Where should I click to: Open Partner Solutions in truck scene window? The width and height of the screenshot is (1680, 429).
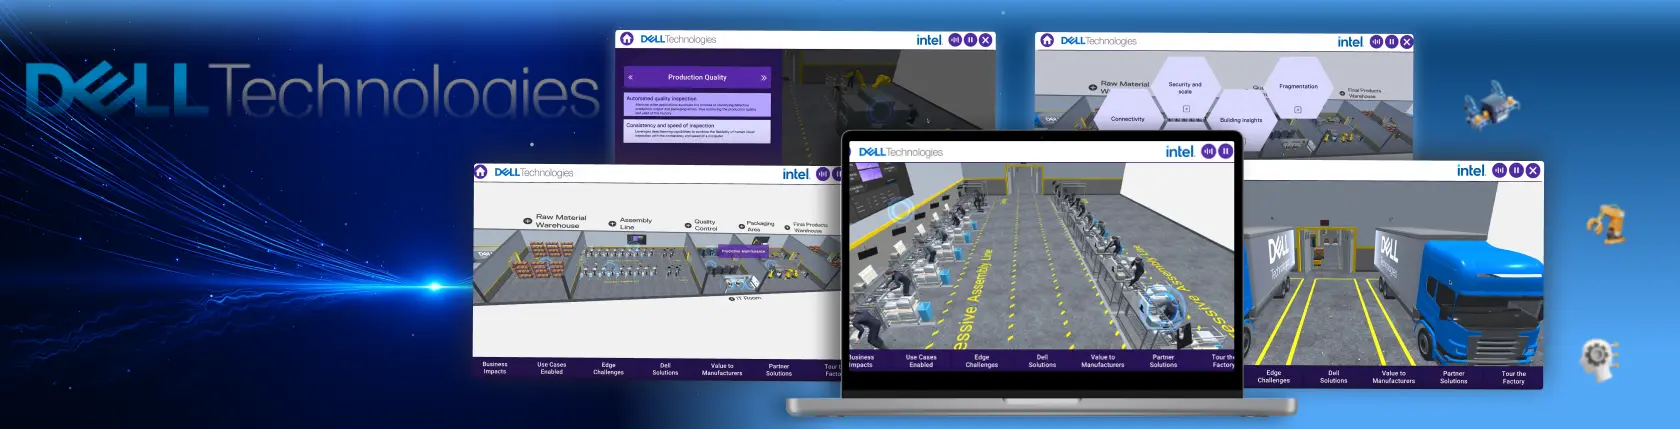(x=1453, y=377)
